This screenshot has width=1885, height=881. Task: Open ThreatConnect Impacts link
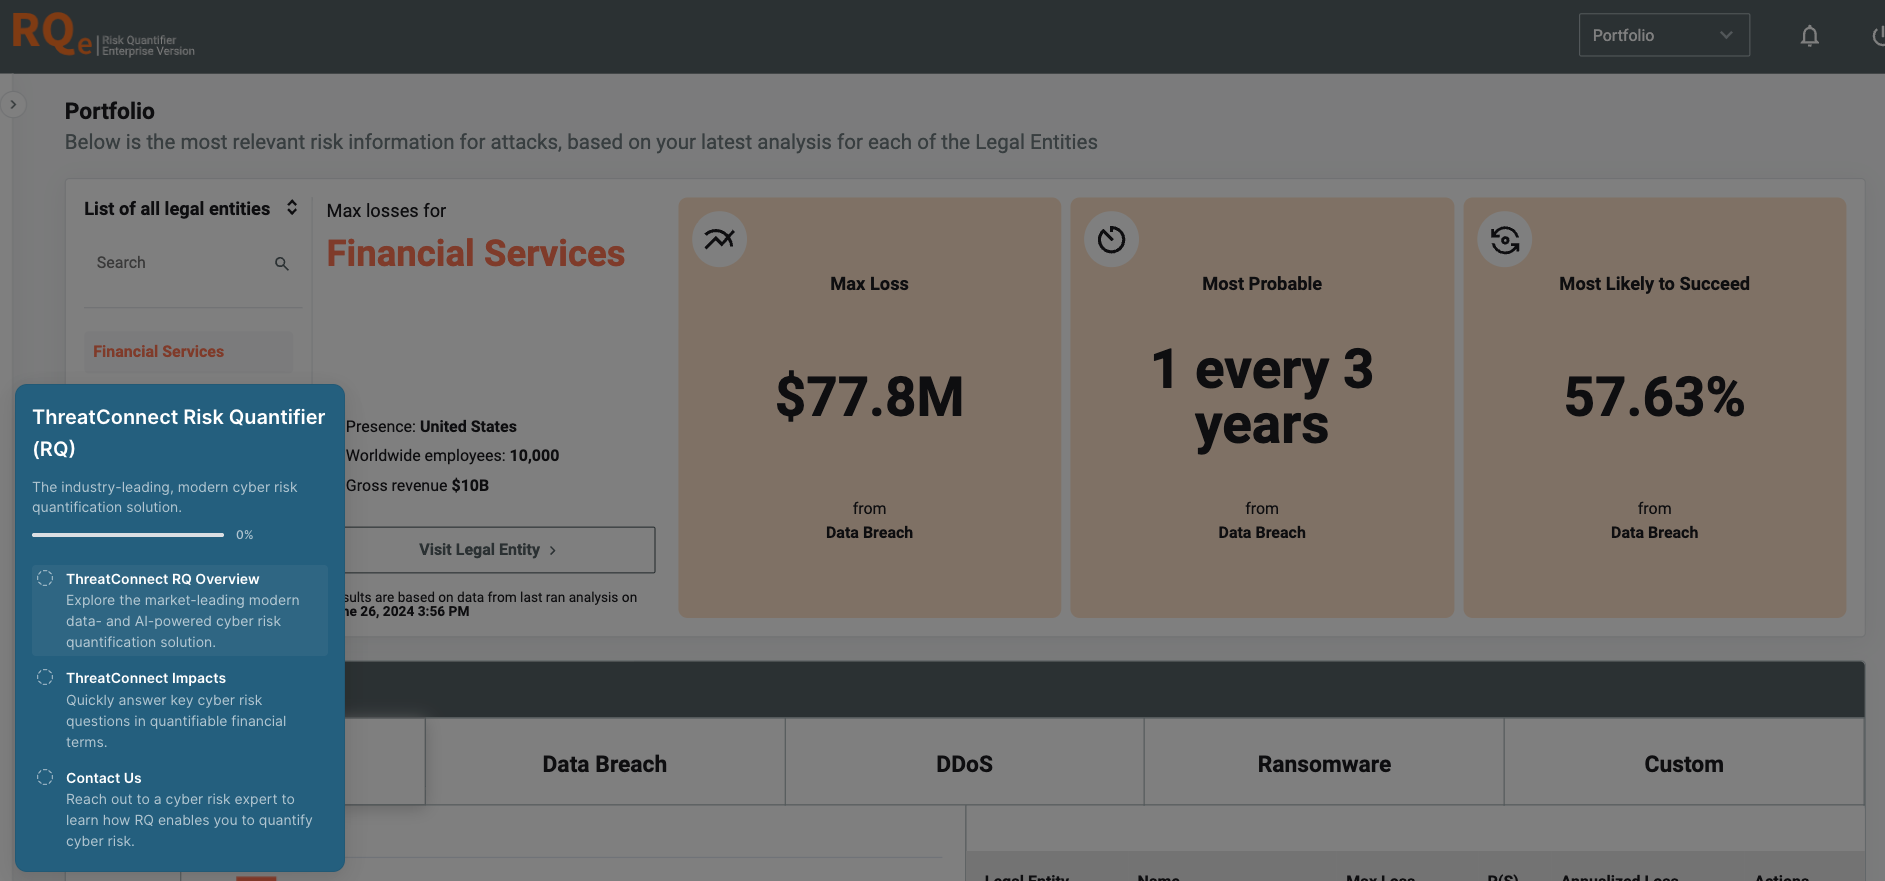tap(146, 678)
